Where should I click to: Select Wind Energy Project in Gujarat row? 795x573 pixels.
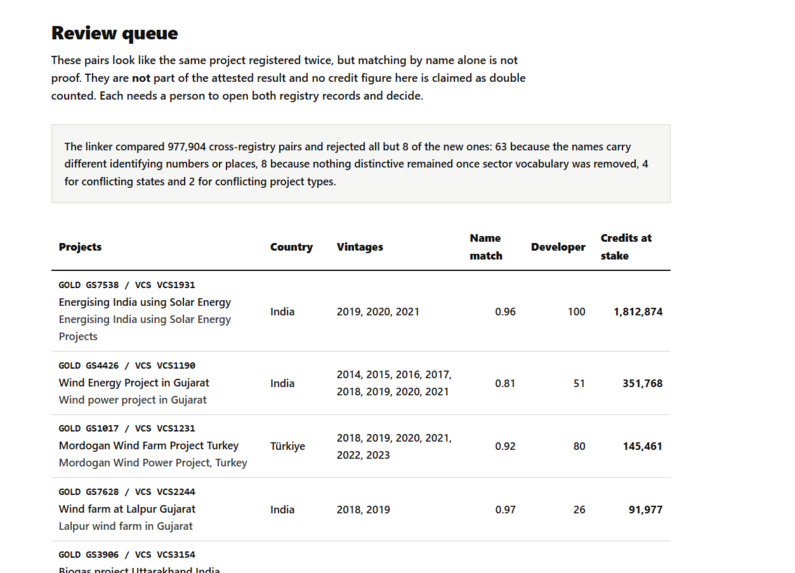pos(360,383)
